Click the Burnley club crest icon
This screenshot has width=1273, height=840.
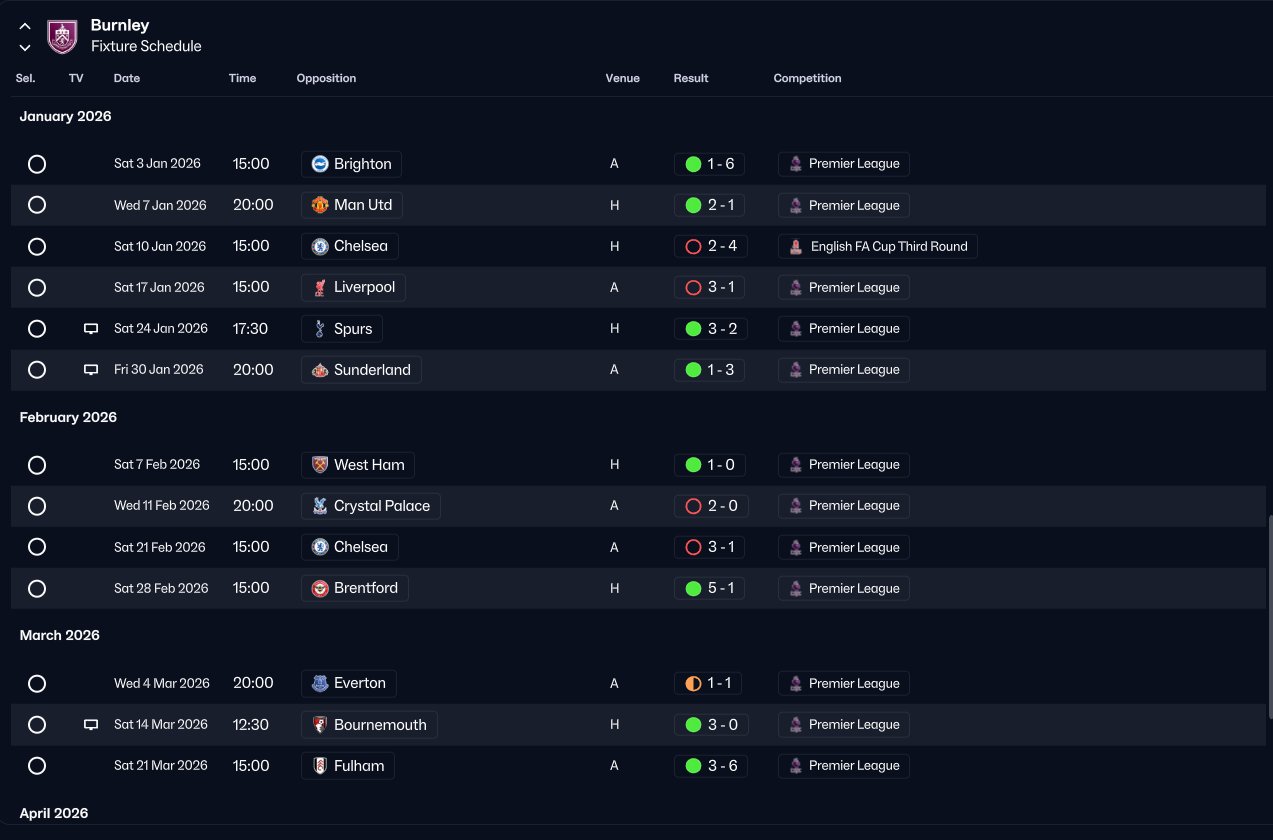pos(62,36)
